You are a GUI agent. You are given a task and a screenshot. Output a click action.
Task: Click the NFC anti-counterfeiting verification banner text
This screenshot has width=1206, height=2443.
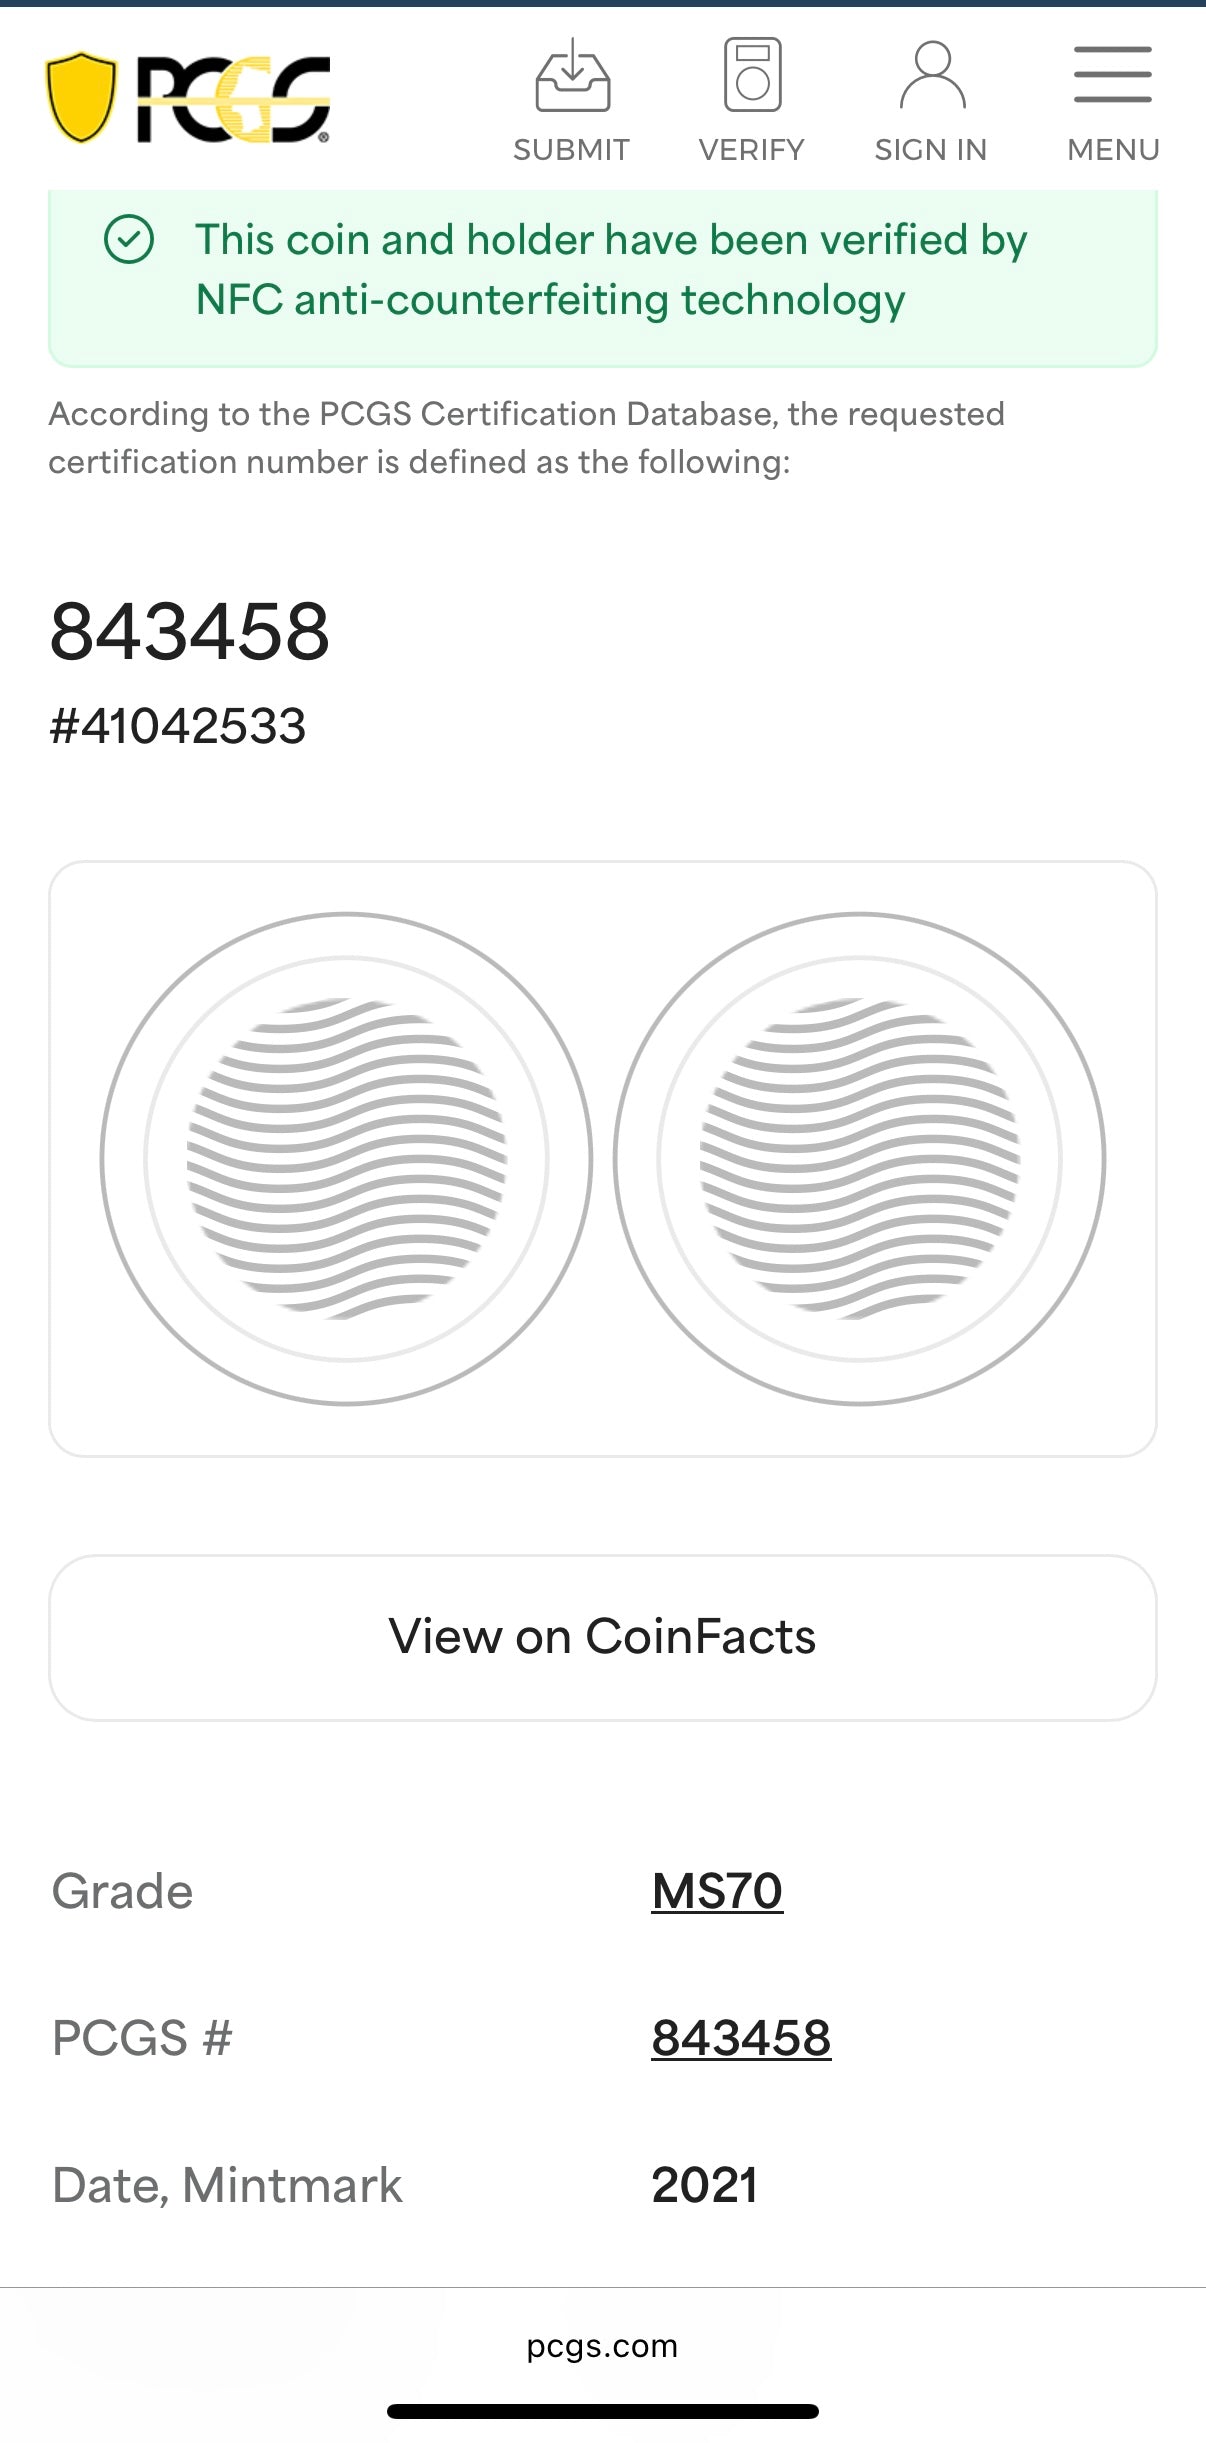[x=610, y=270]
